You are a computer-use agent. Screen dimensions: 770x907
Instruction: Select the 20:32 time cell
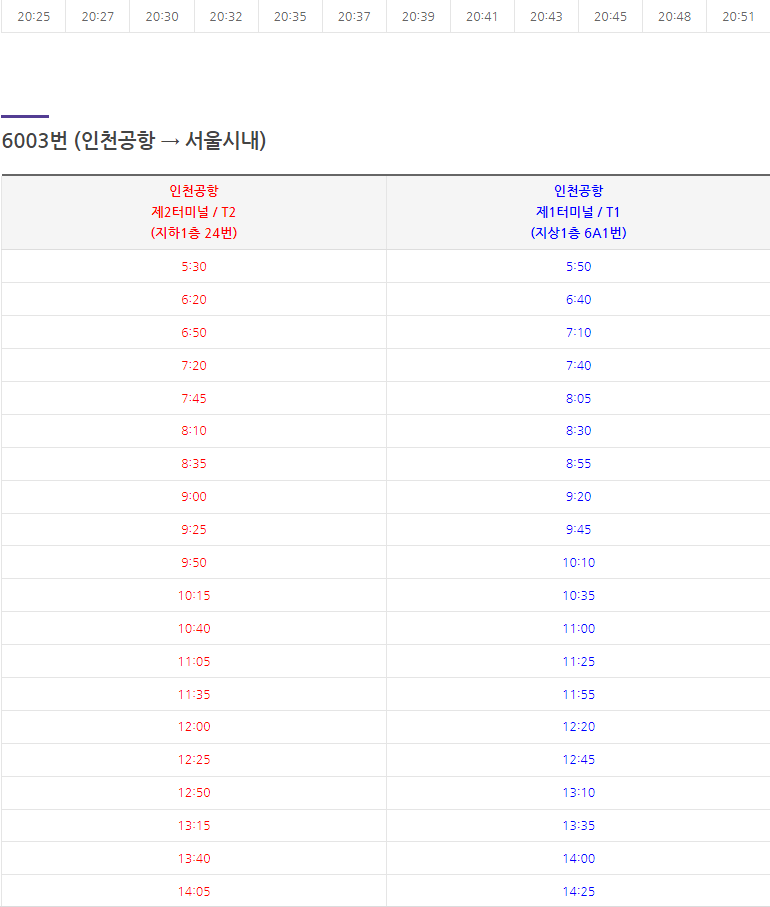click(226, 16)
